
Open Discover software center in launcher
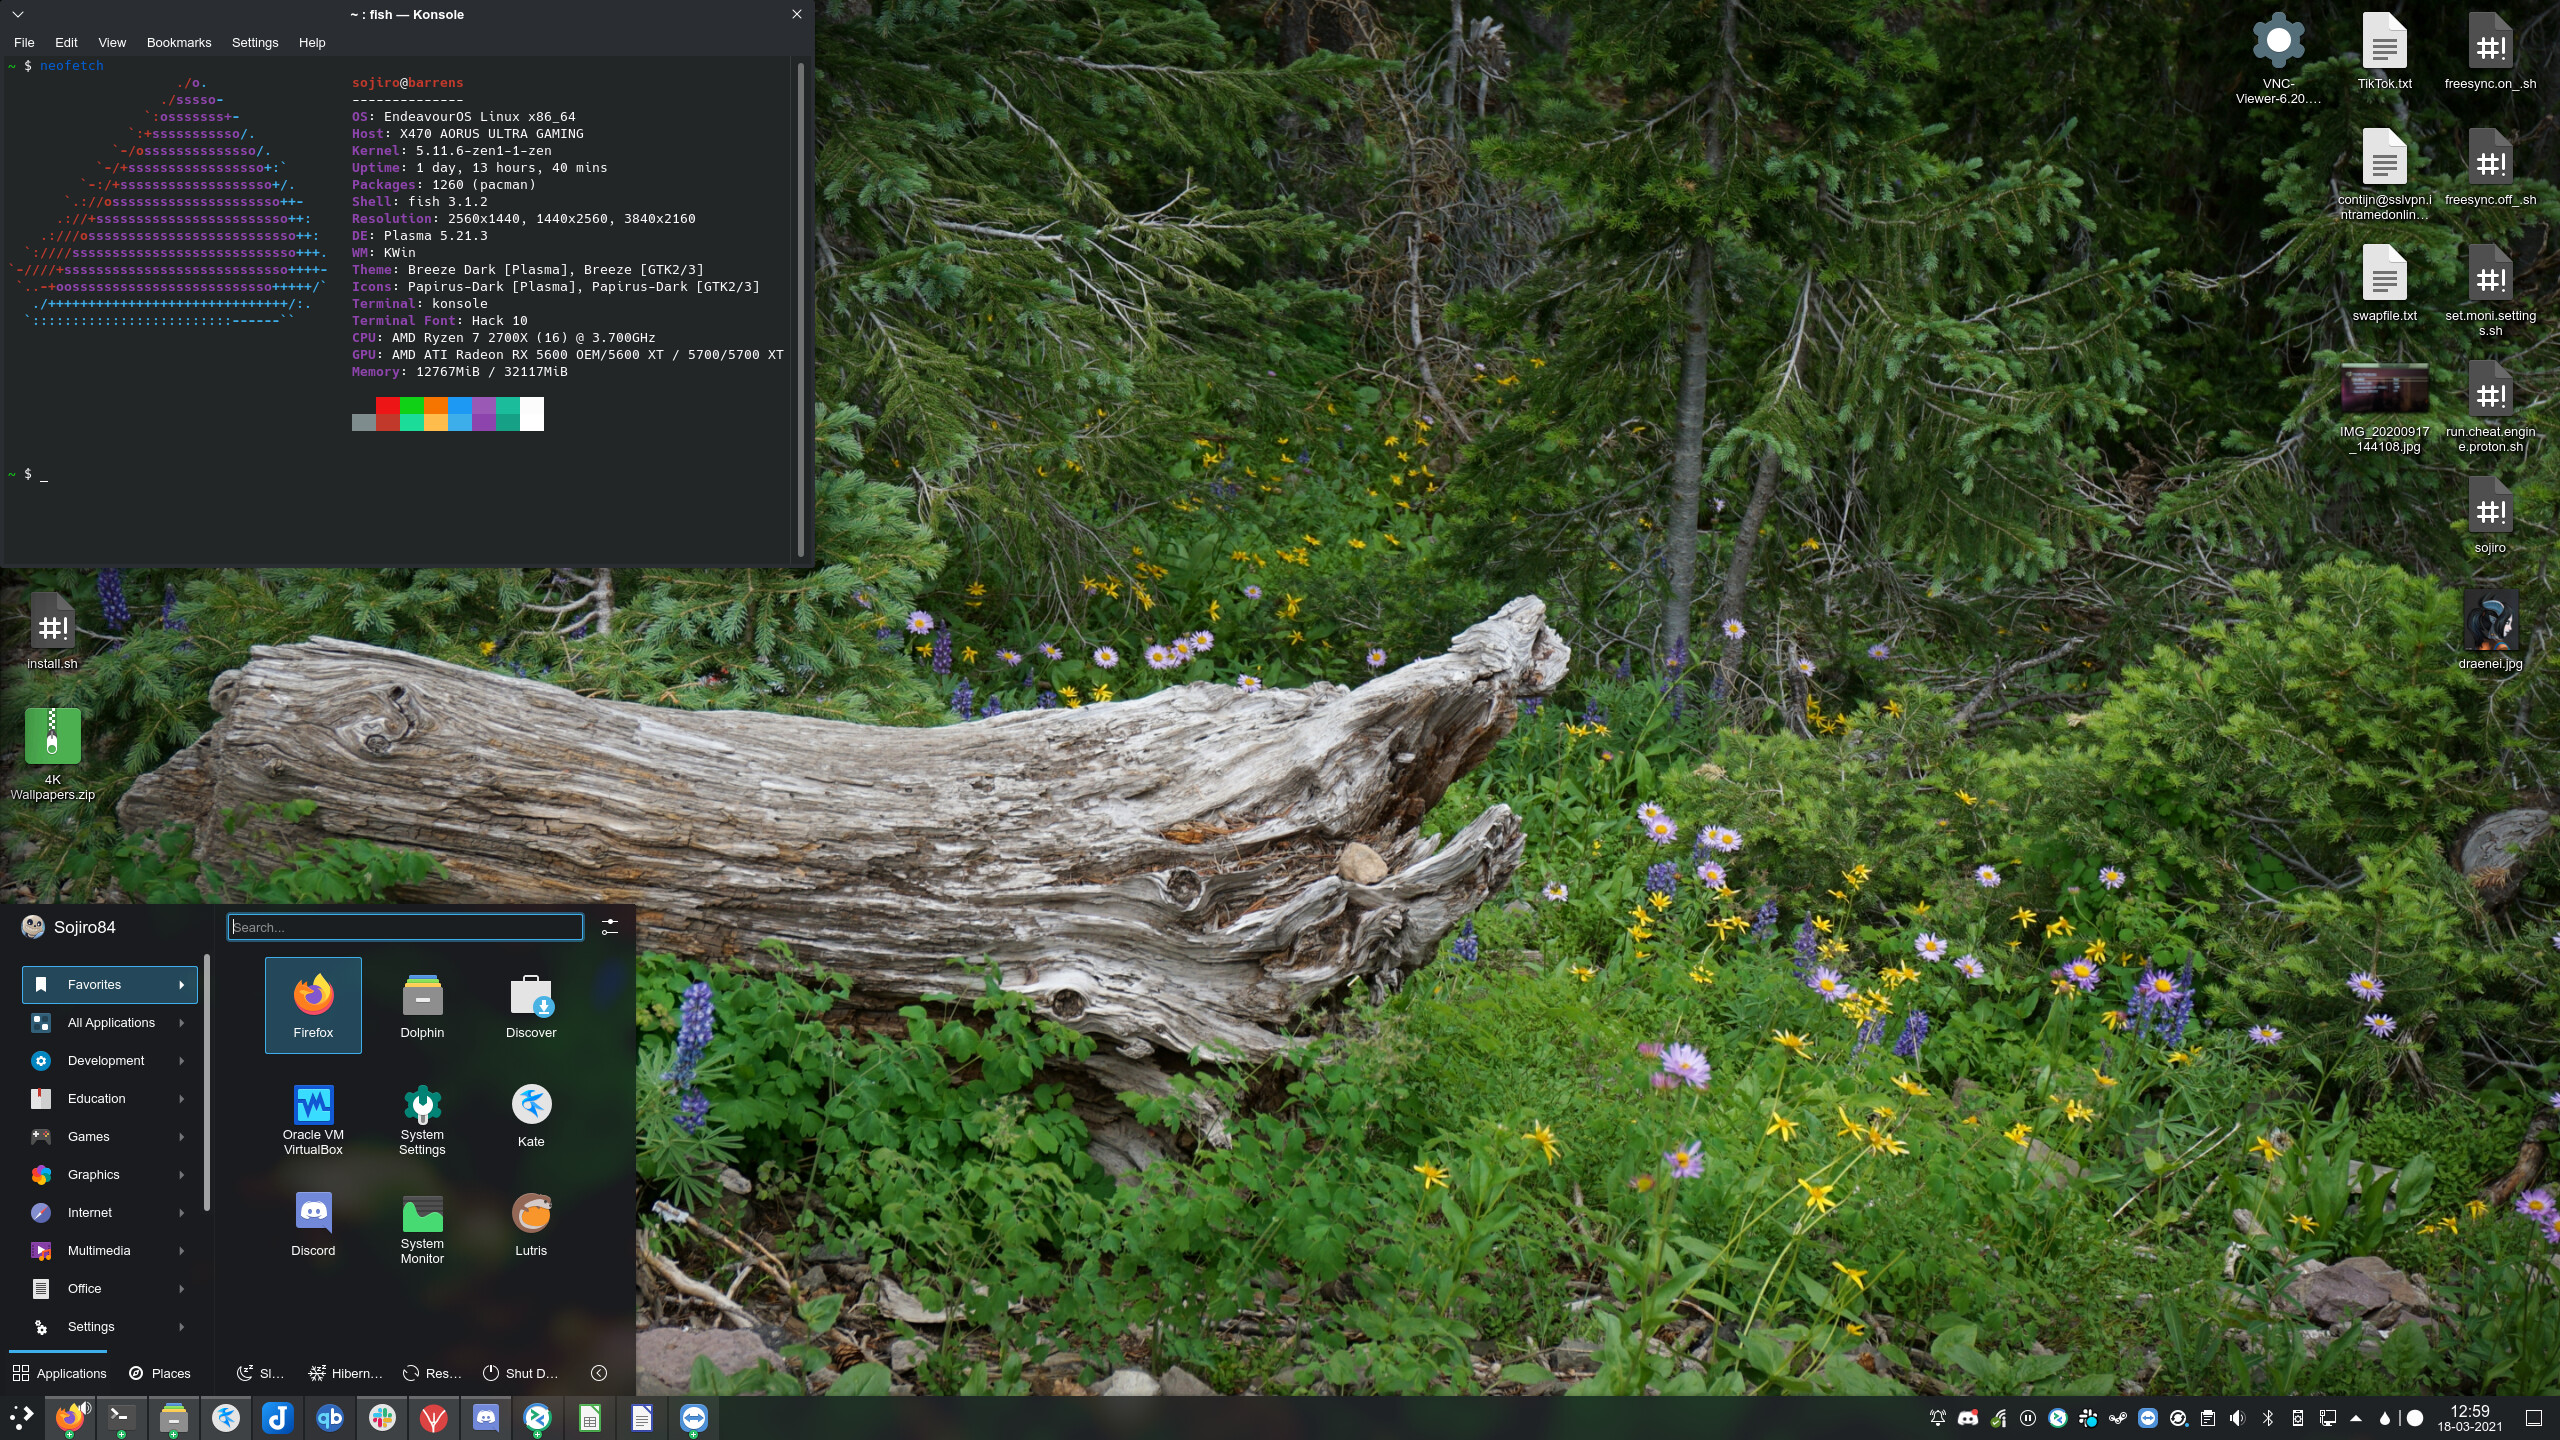click(531, 1005)
